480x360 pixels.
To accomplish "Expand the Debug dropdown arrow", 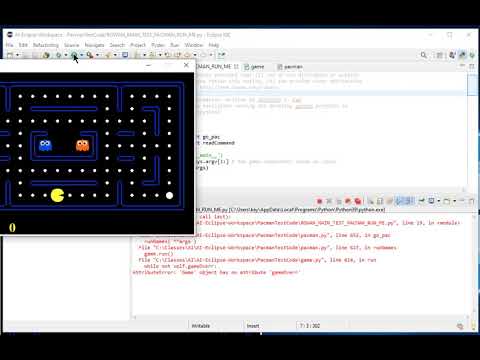I will tap(66, 55).
